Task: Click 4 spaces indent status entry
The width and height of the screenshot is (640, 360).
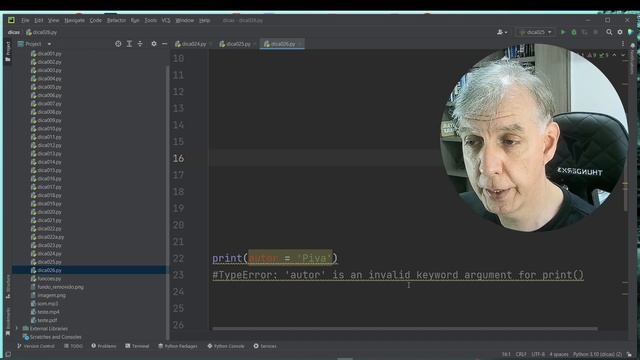Action: (x=559, y=354)
